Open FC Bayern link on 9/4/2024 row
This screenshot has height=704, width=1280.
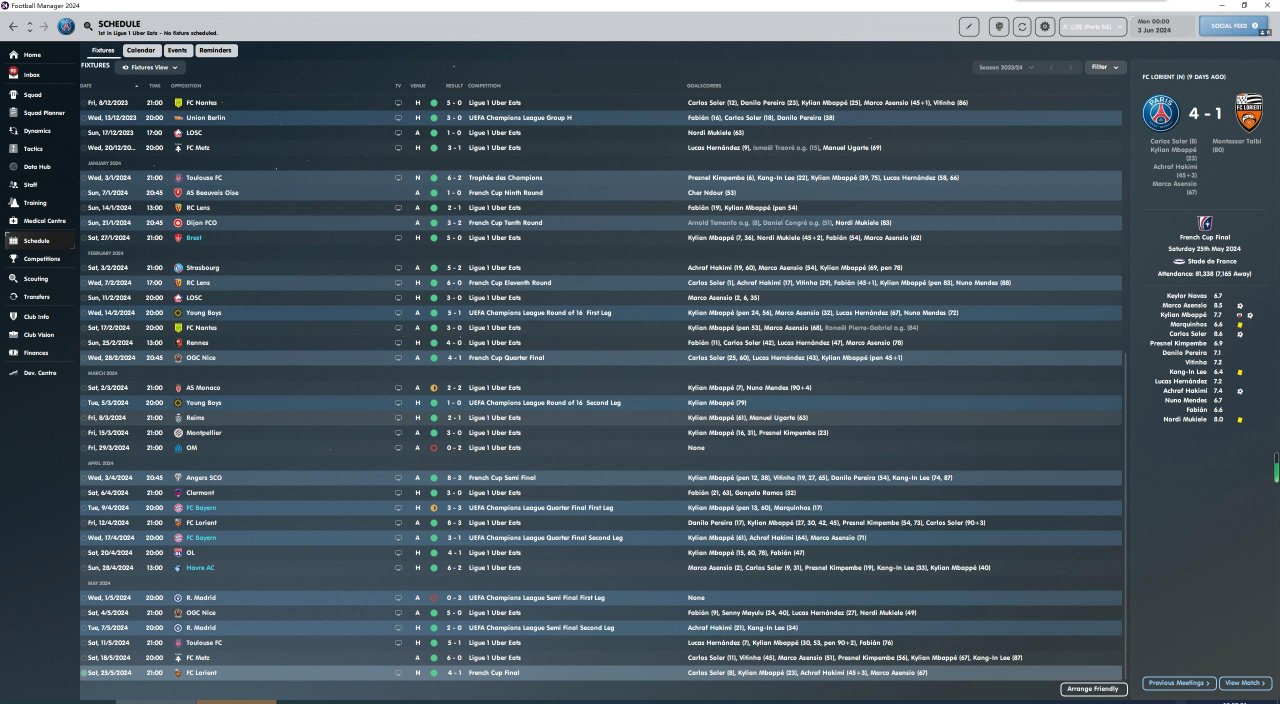200,508
